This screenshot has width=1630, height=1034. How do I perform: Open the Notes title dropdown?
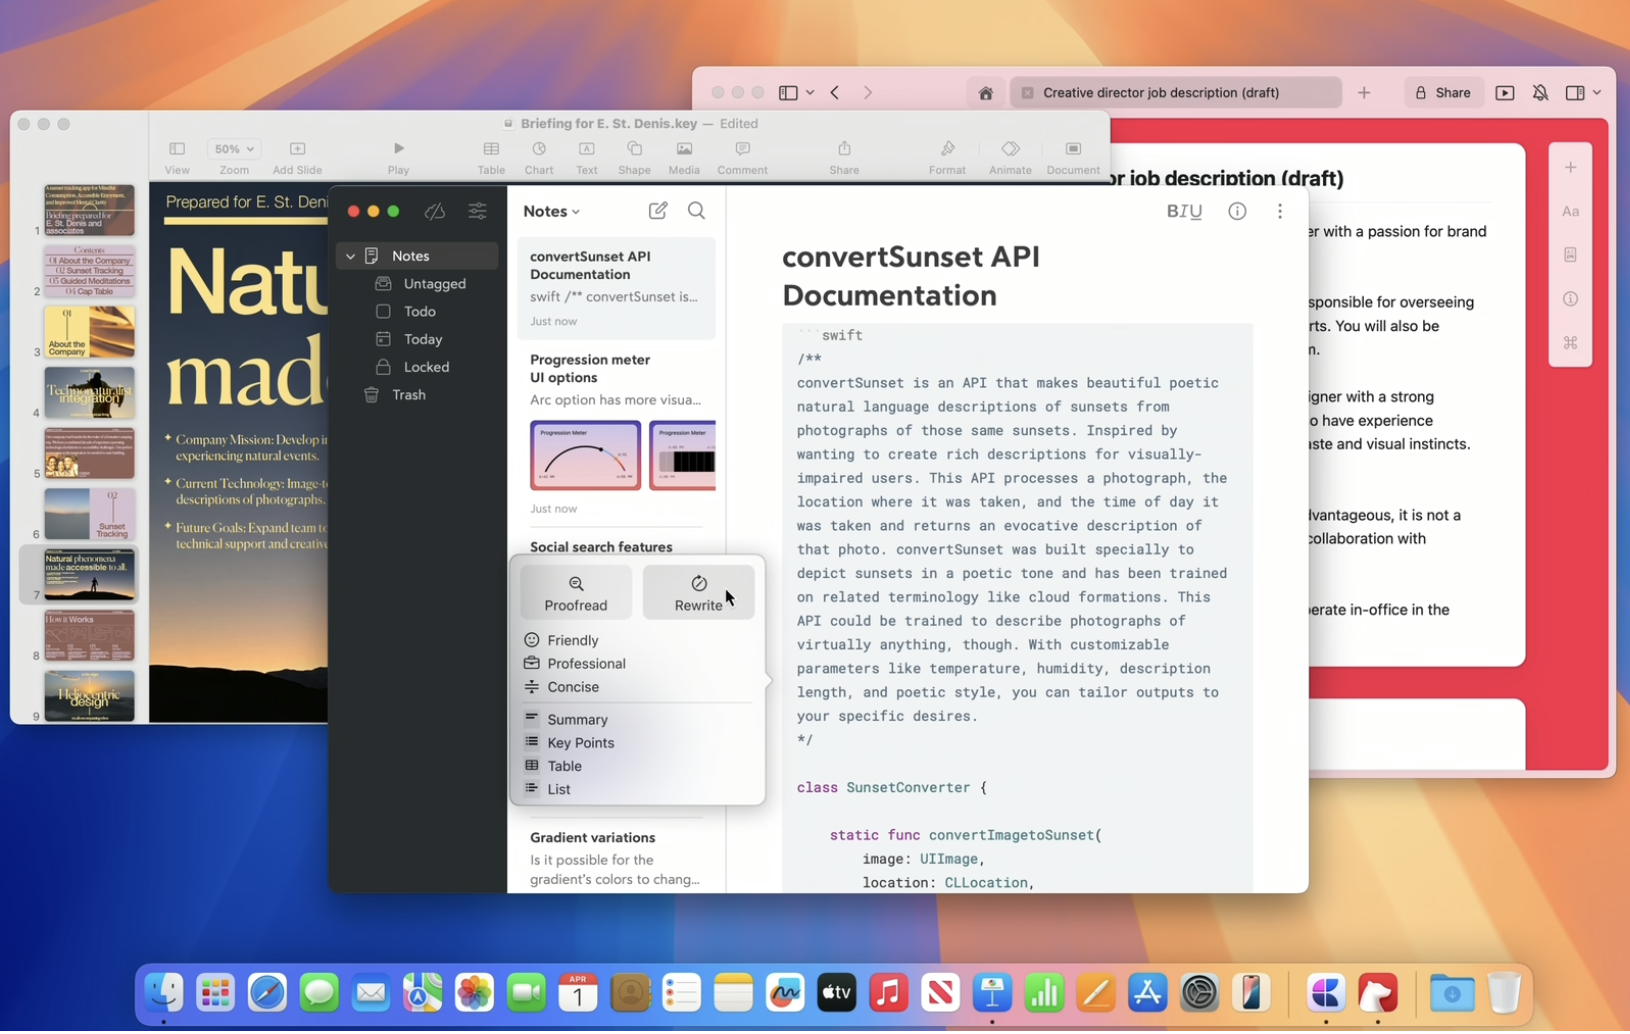pos(552,211)
